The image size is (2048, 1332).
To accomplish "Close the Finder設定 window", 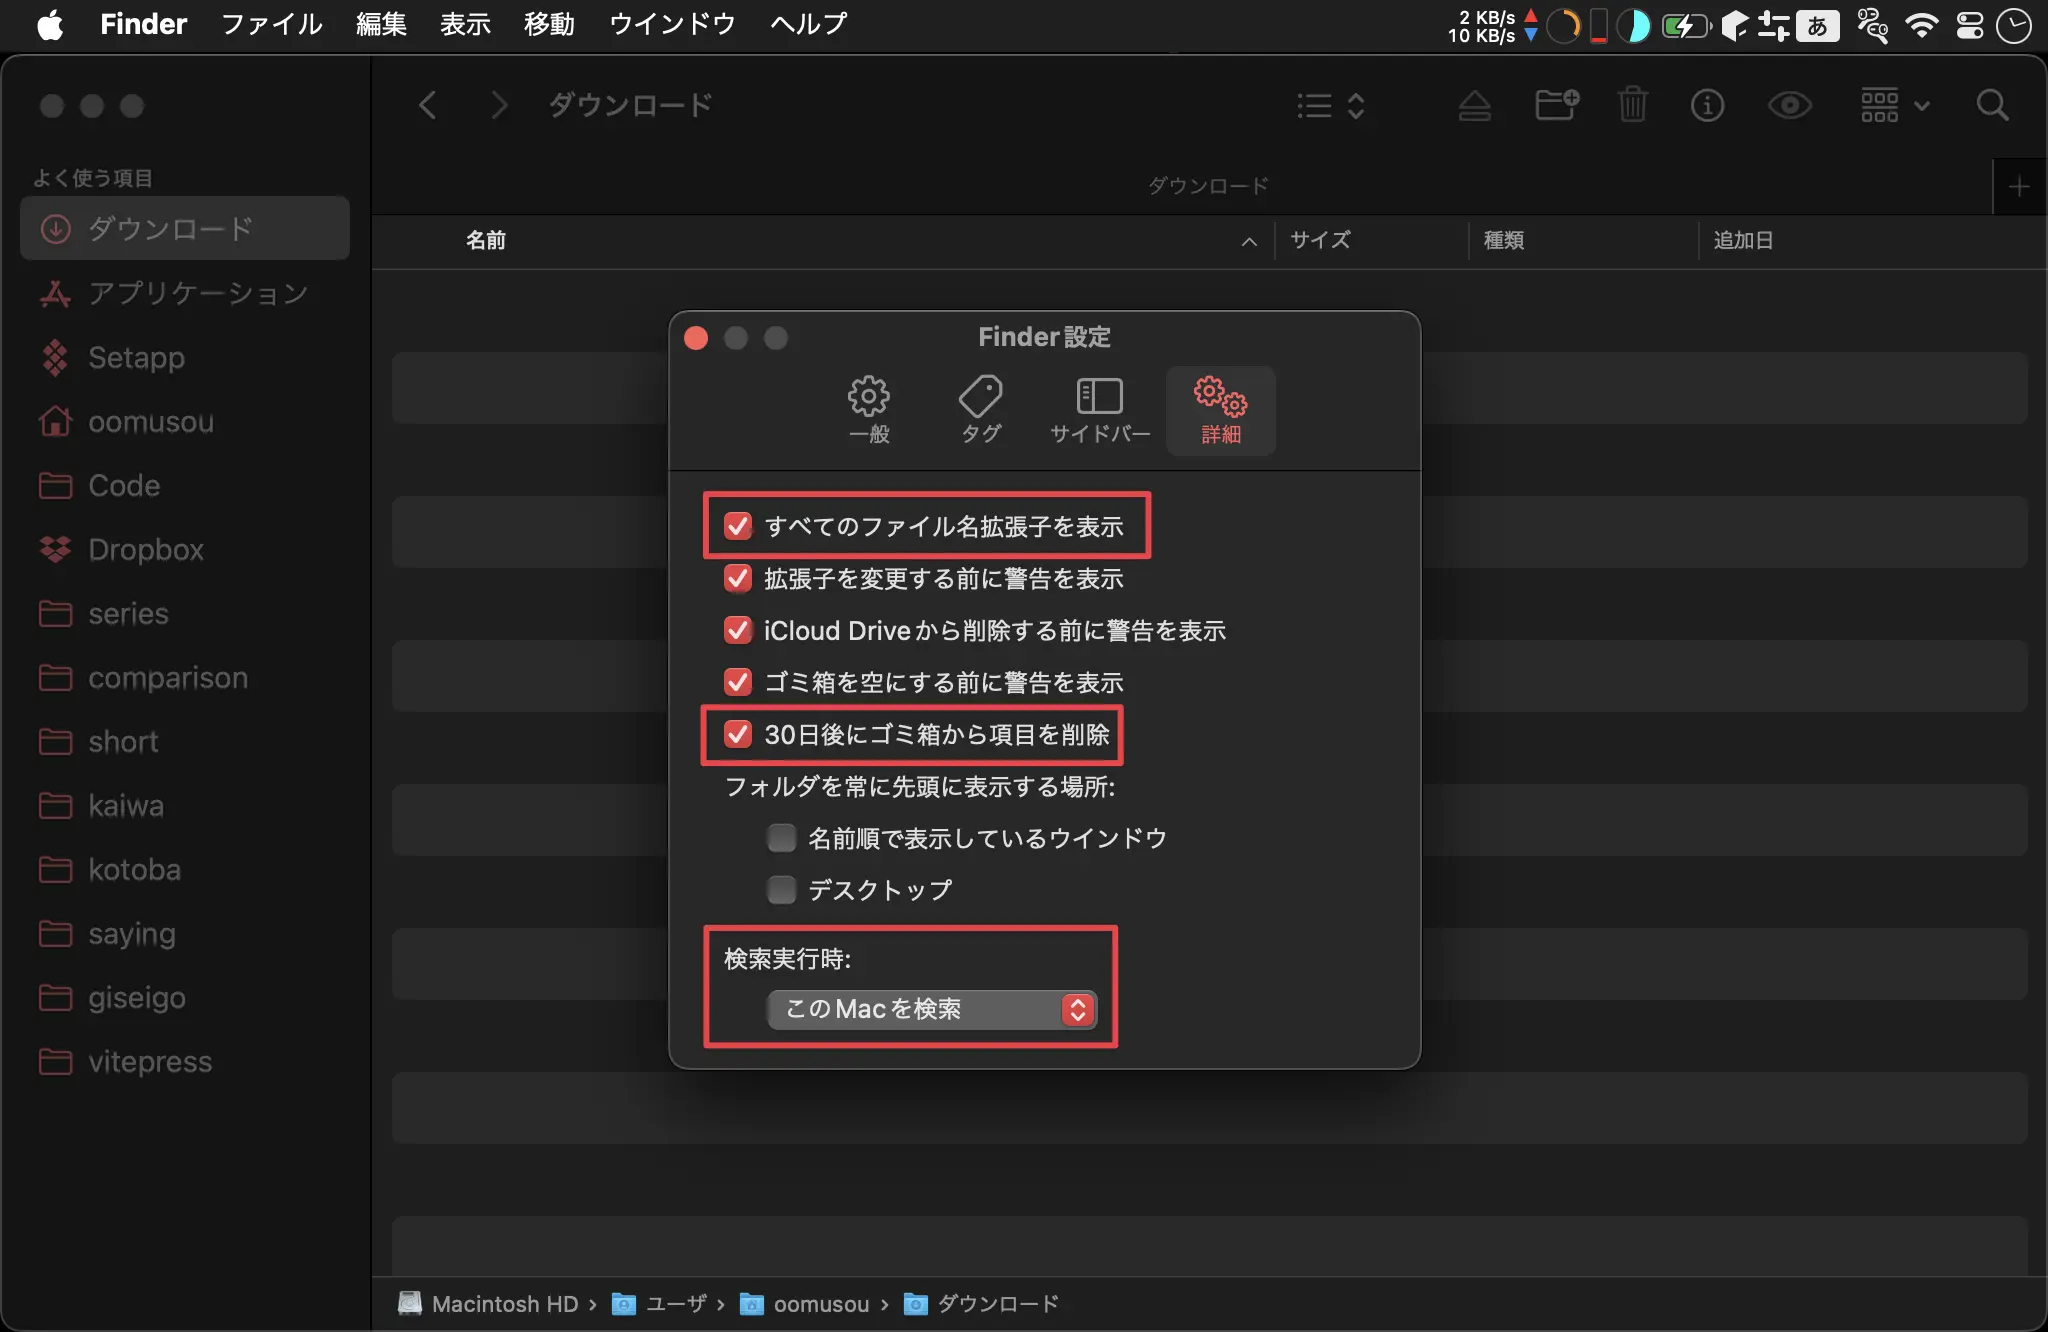I will pos(696,338).
